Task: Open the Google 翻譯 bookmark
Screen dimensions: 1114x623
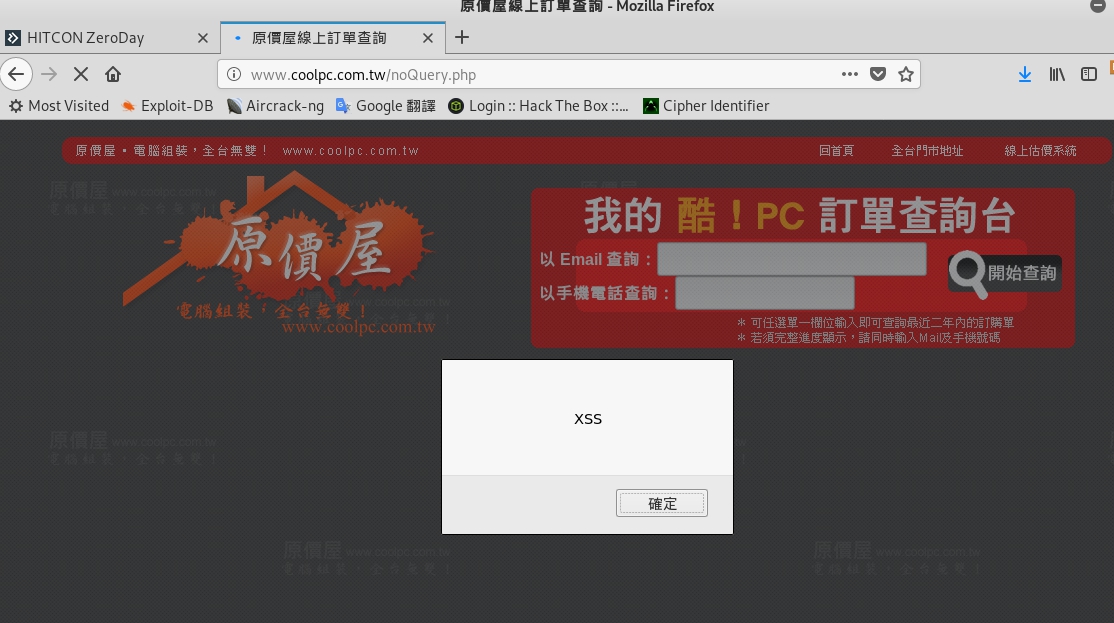Action: (x=386, y=106)
